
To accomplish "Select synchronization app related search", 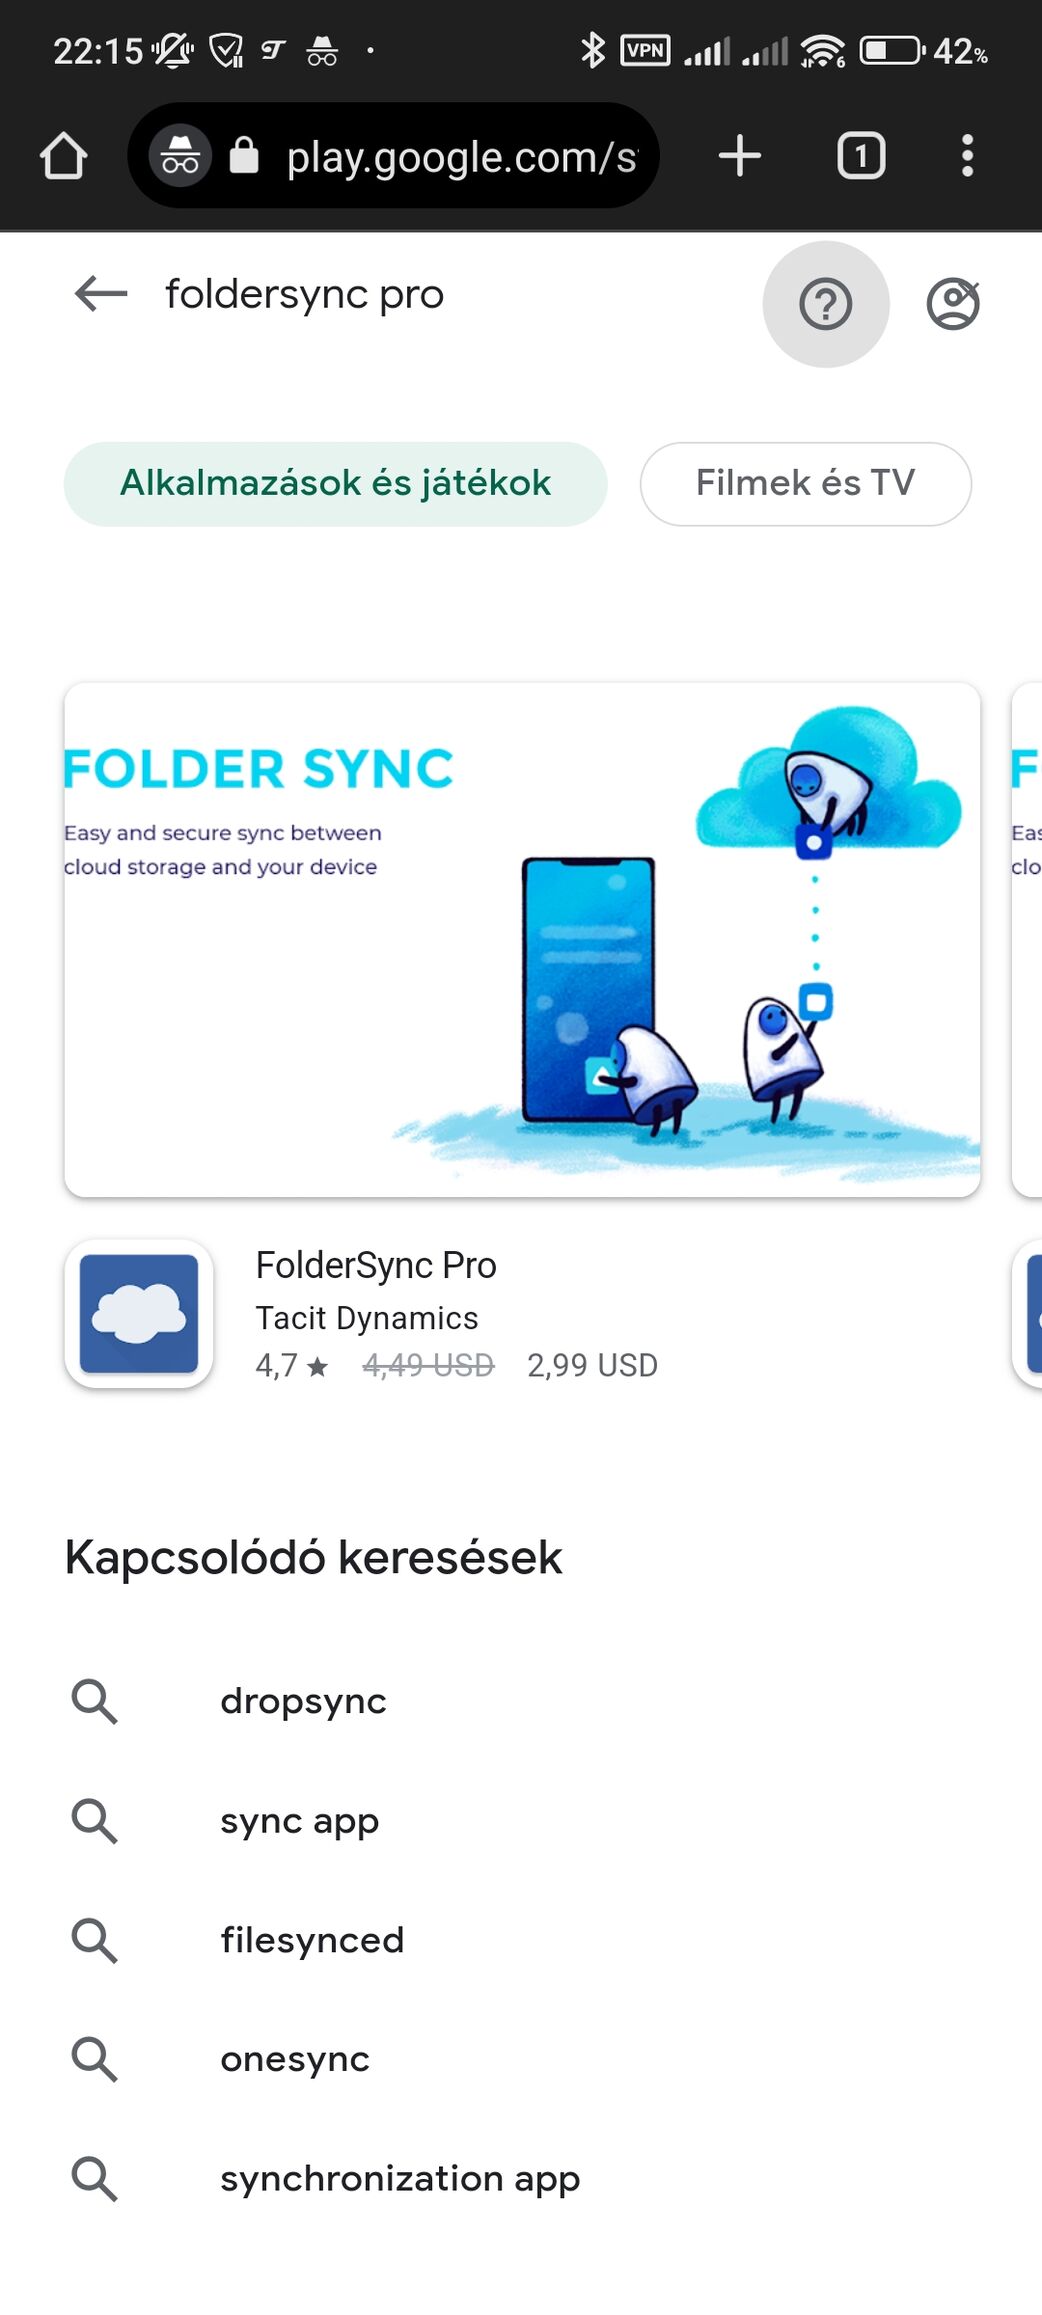I will (400, 2179).
